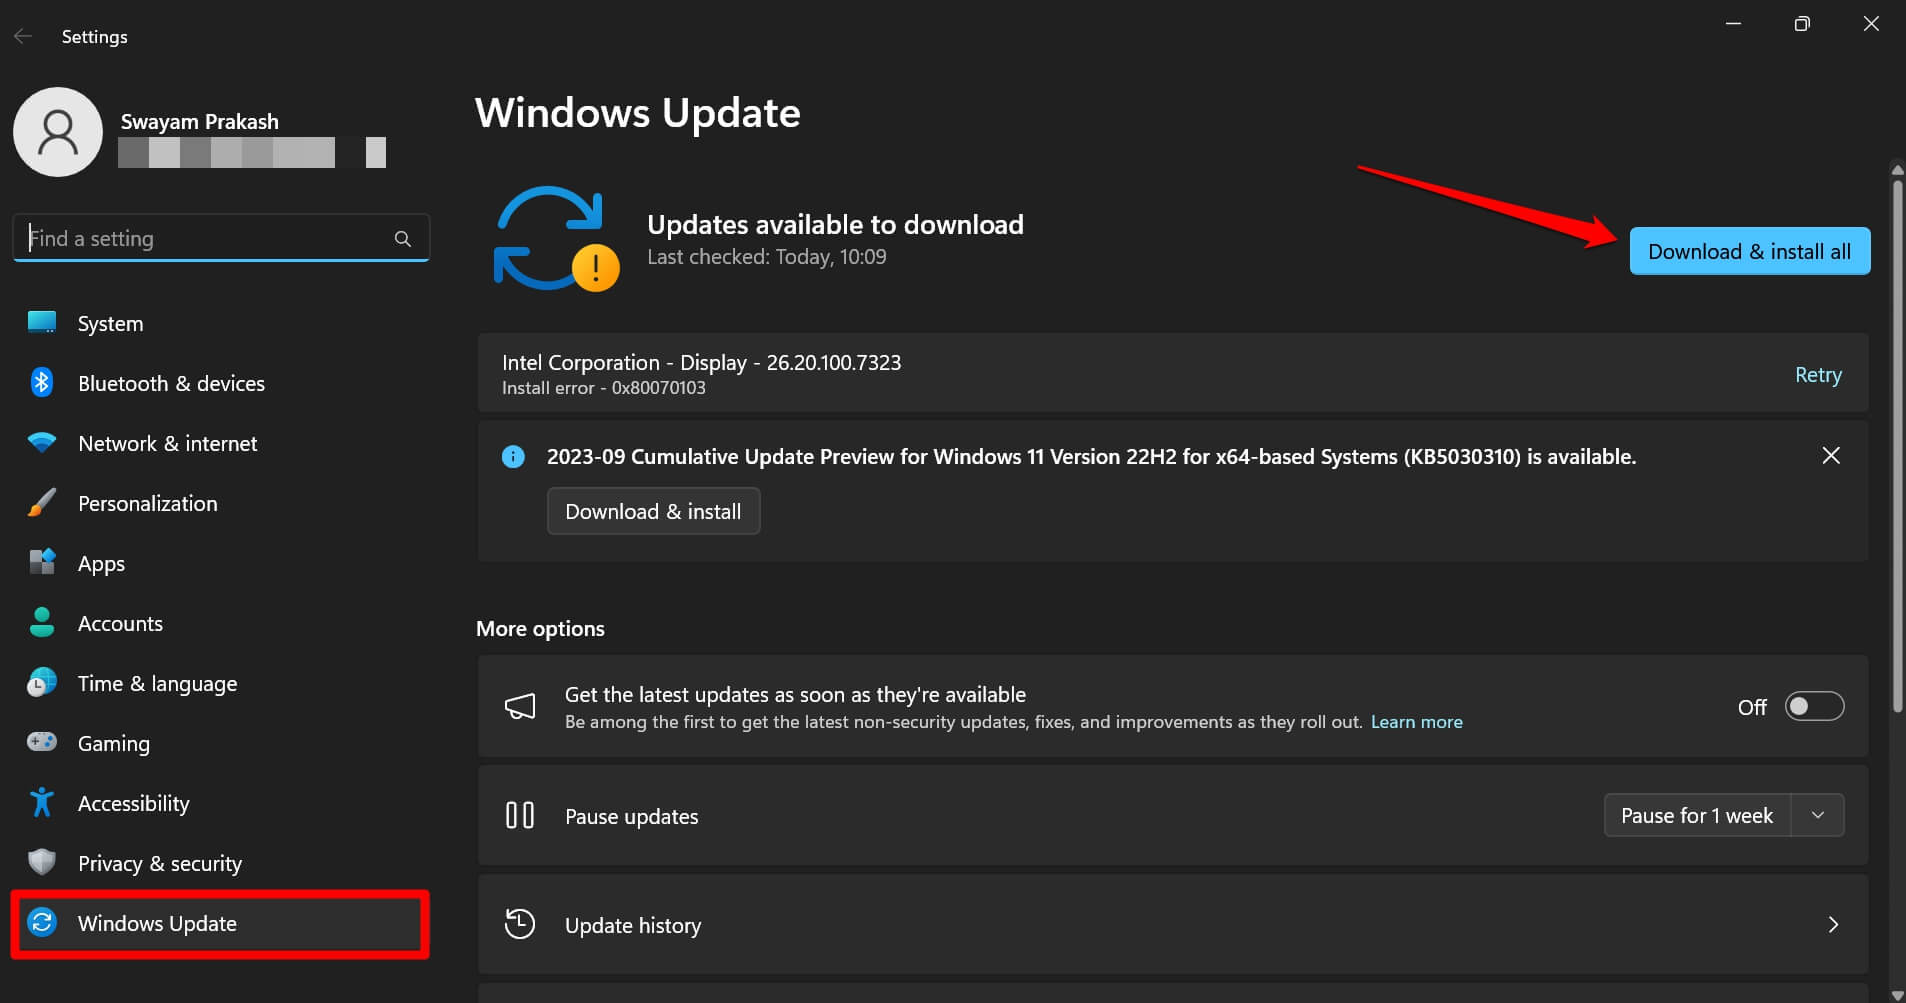Click the search magnifier in Find a setting
The width and height of the screenshot is (1906, 1003).
tap(402, 238)
